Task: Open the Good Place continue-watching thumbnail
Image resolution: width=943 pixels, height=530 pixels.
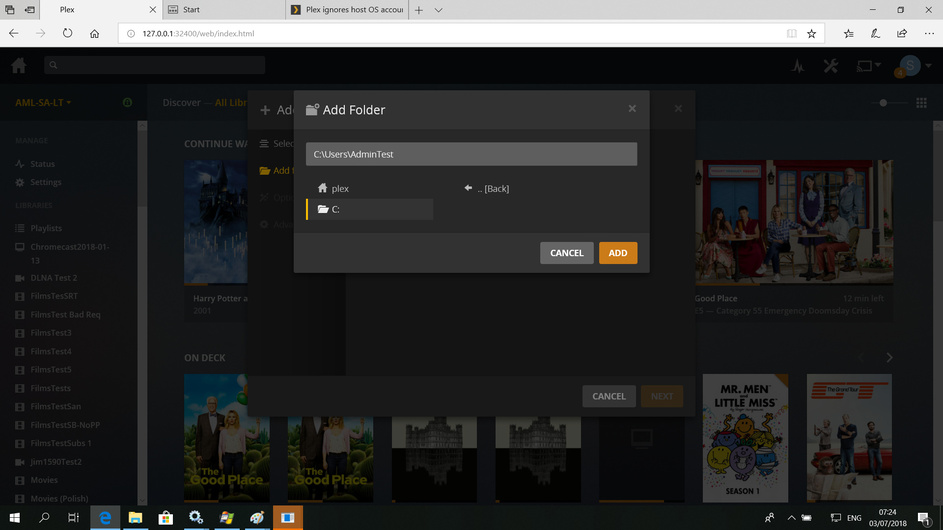Action: pos(794,222)
